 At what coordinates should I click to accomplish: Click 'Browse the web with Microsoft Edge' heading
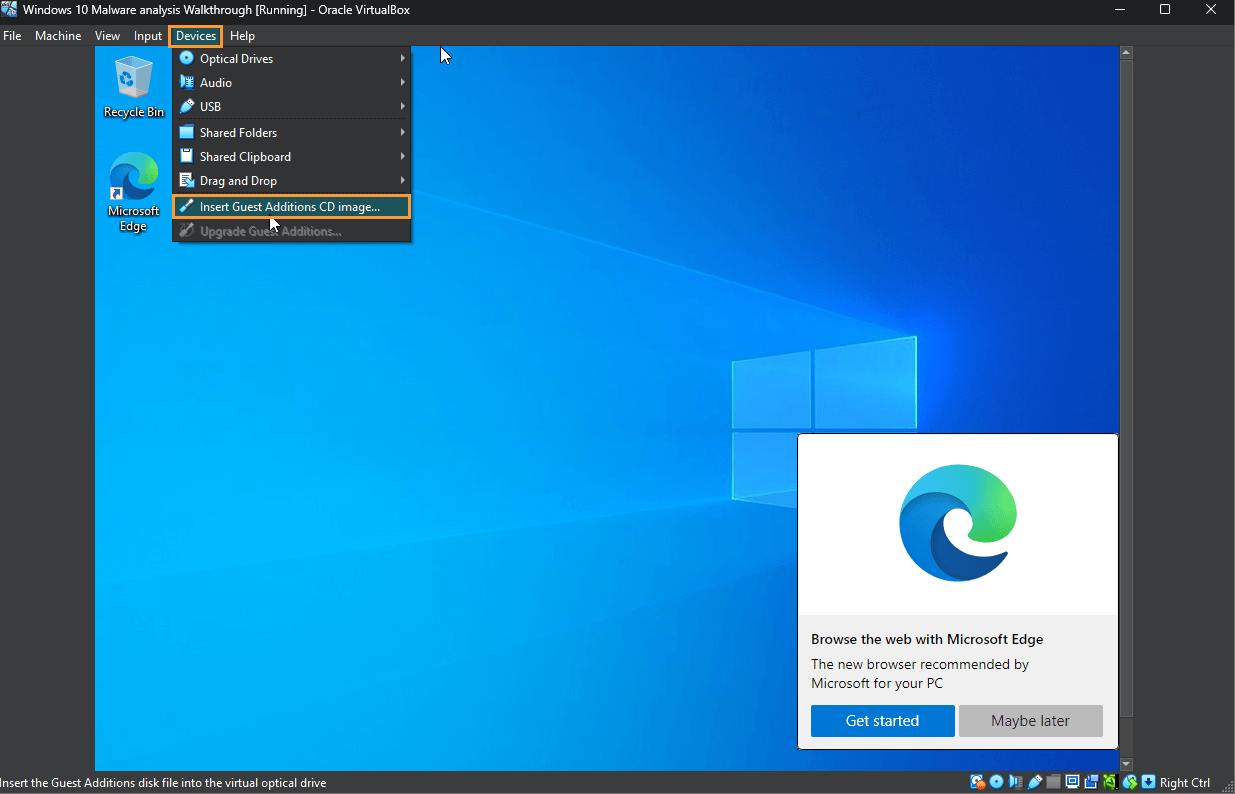click(x=927, y=639)
